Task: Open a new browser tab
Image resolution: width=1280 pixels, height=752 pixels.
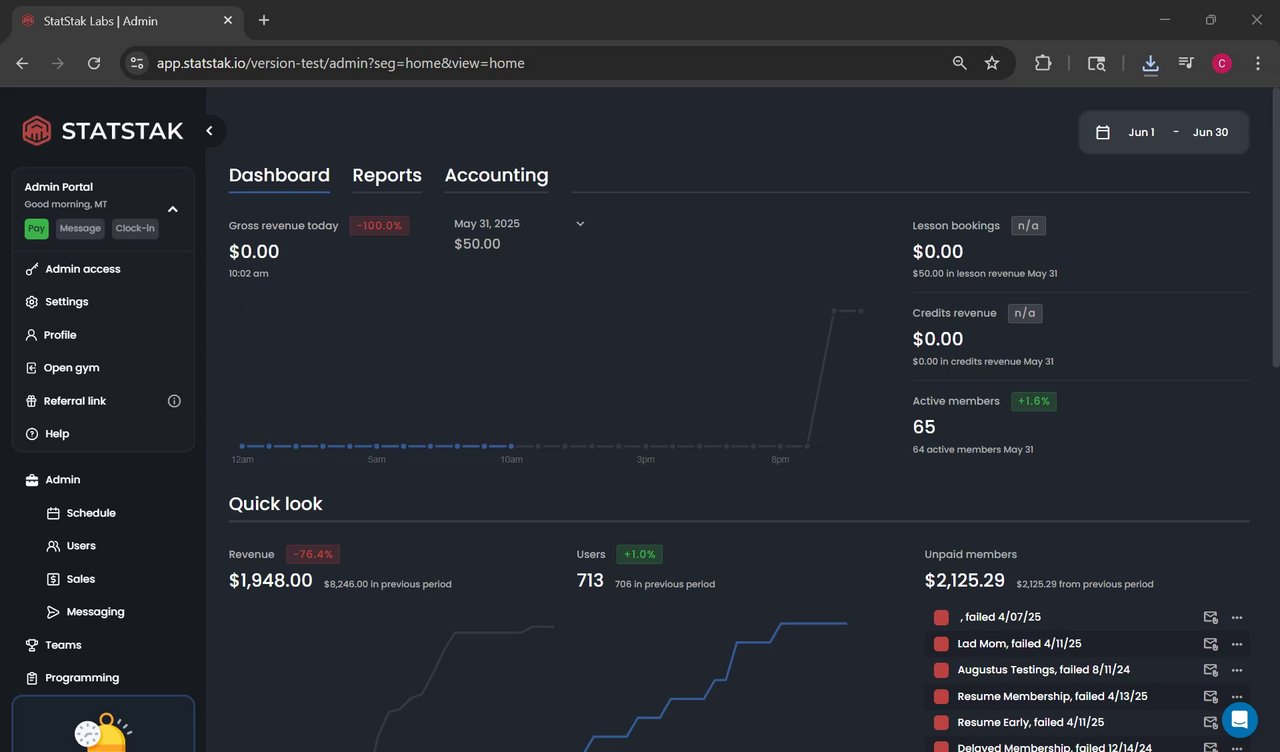Action: click(264, 20)
